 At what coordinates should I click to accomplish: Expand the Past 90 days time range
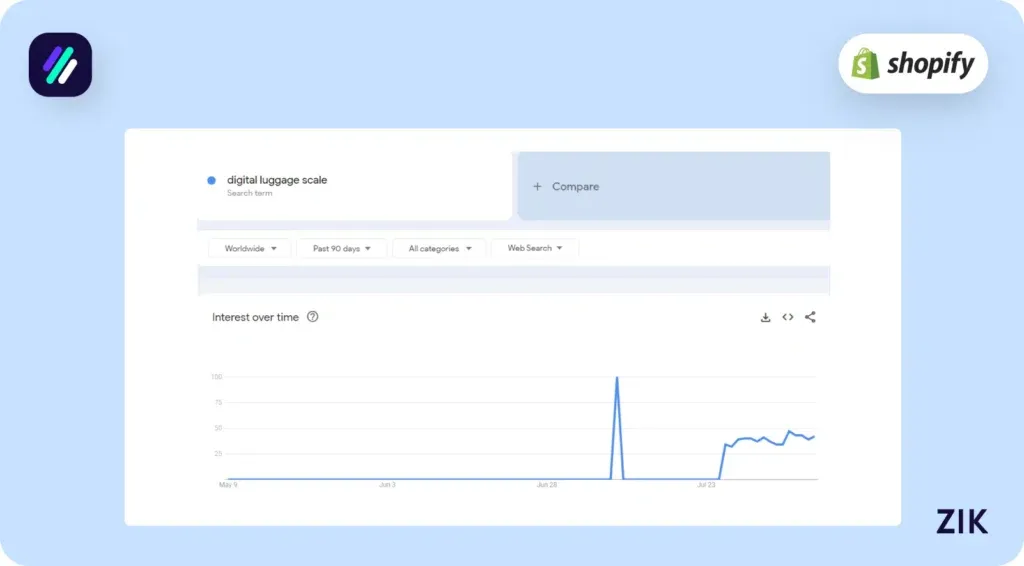click(x=341, y=248)
